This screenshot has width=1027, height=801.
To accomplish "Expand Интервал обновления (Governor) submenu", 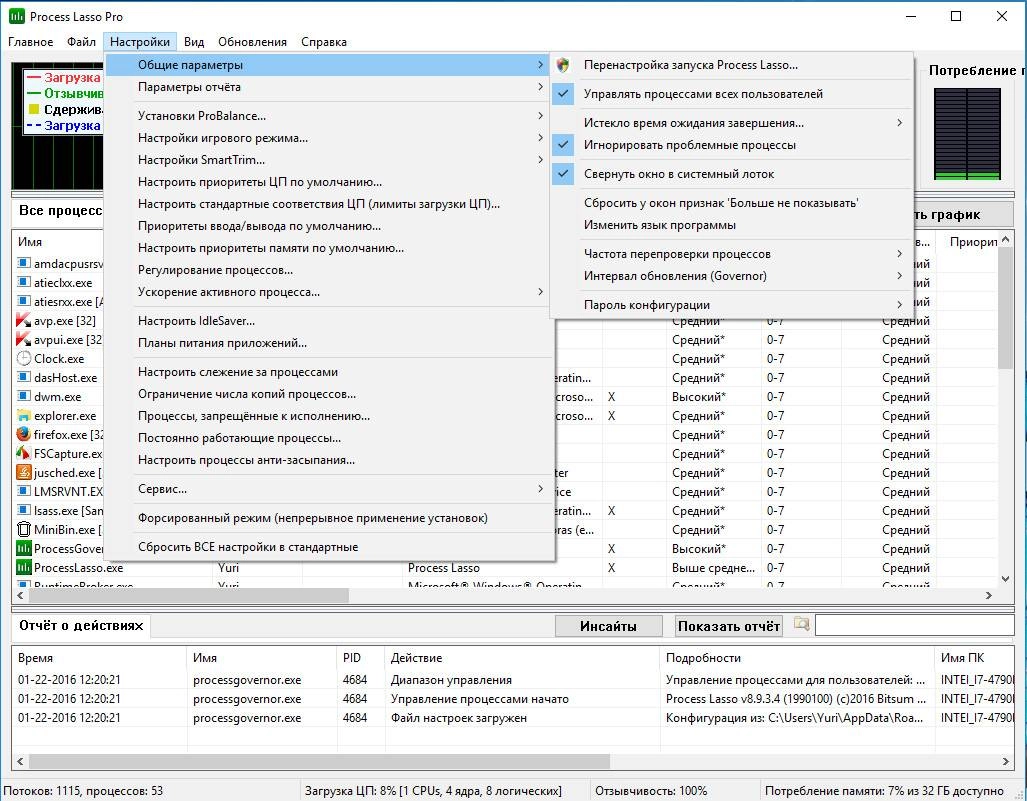I will pos(731,276).
